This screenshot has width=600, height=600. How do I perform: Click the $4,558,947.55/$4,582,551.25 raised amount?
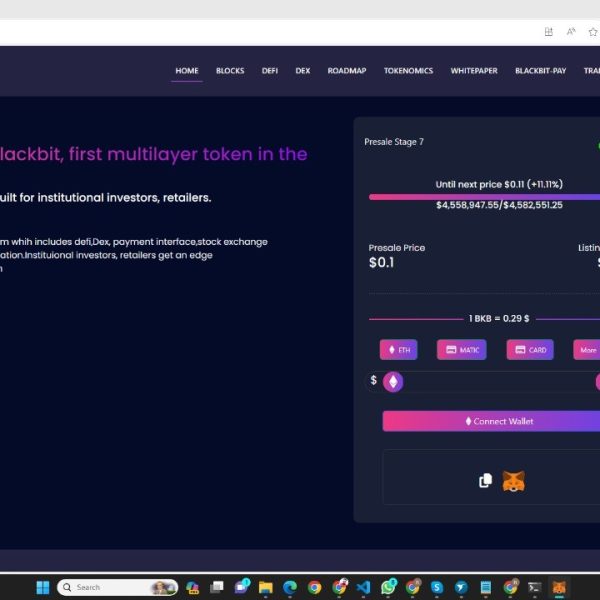(499, 205)
